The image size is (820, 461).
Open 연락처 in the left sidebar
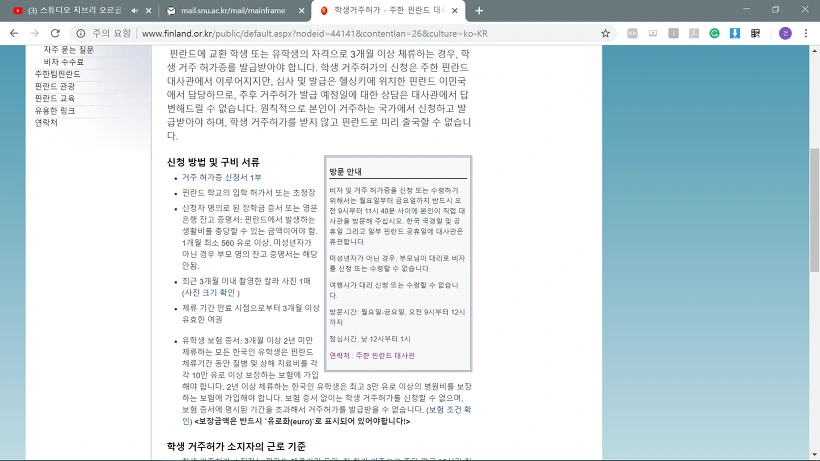pos(46,122)
